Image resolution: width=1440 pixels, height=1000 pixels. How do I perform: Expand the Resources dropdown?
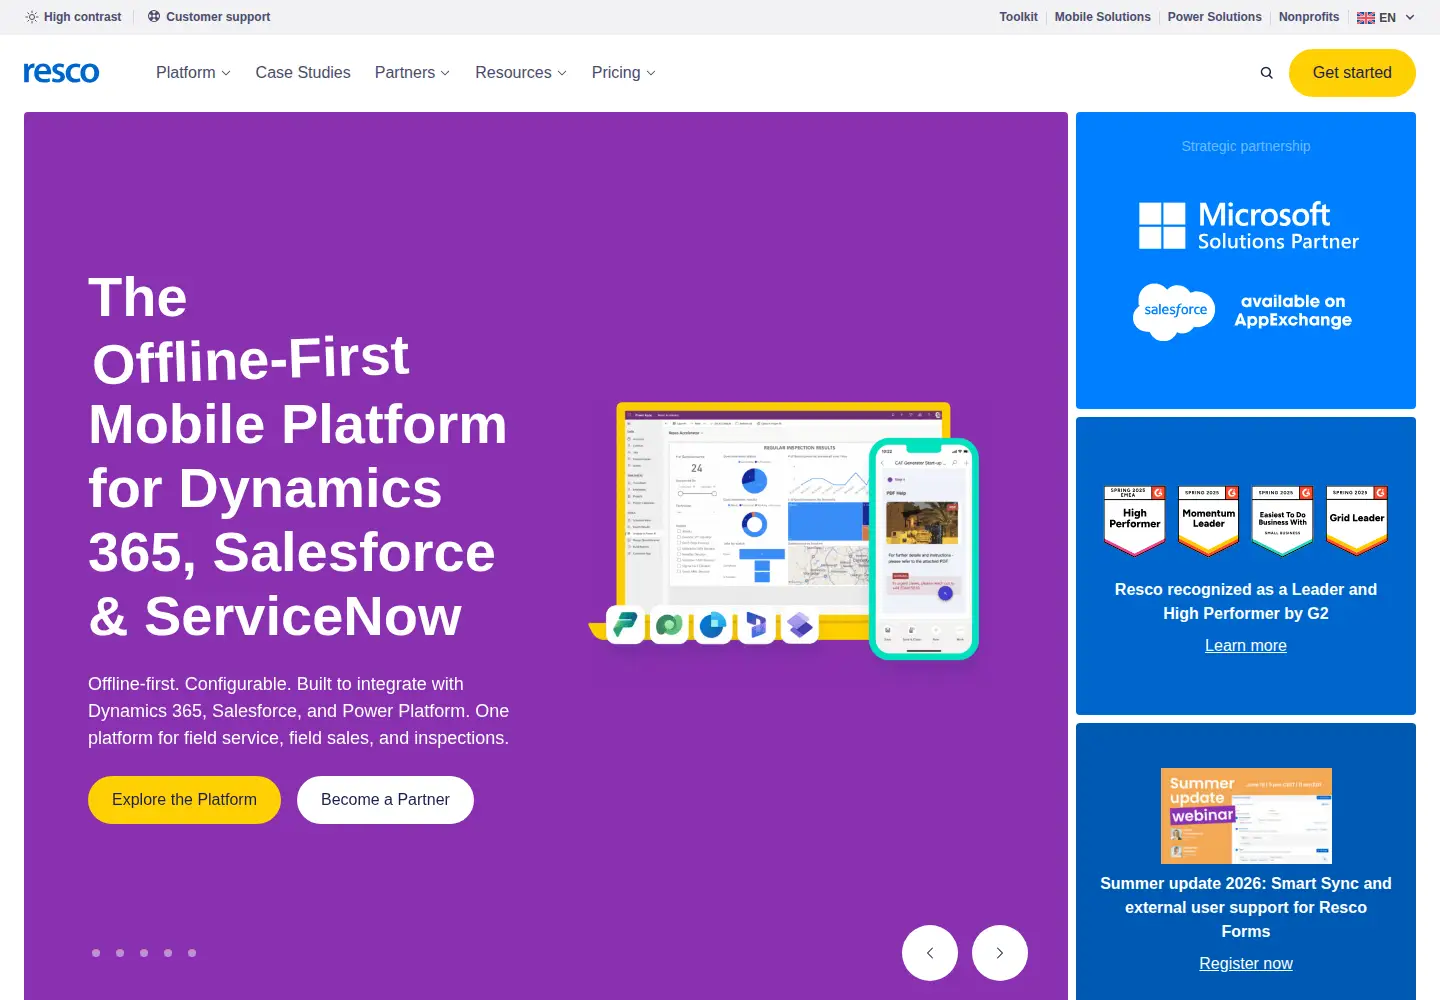521,73
